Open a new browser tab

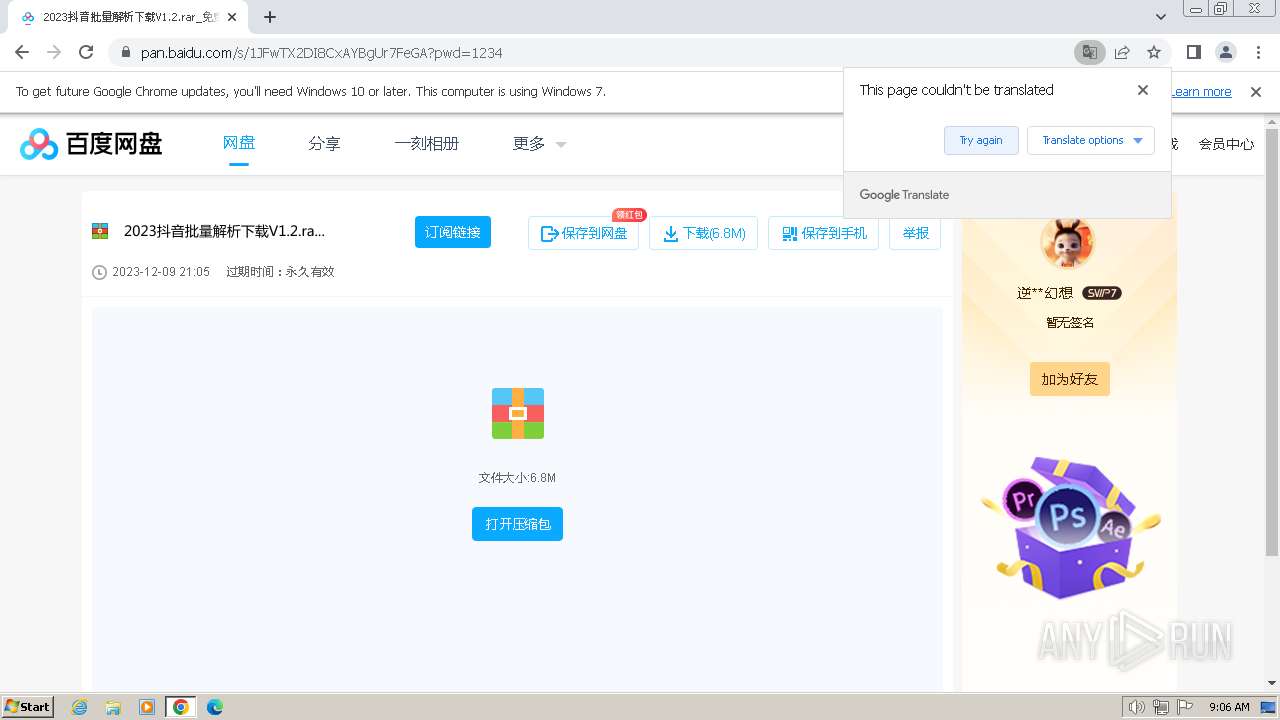tap(270, 17)
